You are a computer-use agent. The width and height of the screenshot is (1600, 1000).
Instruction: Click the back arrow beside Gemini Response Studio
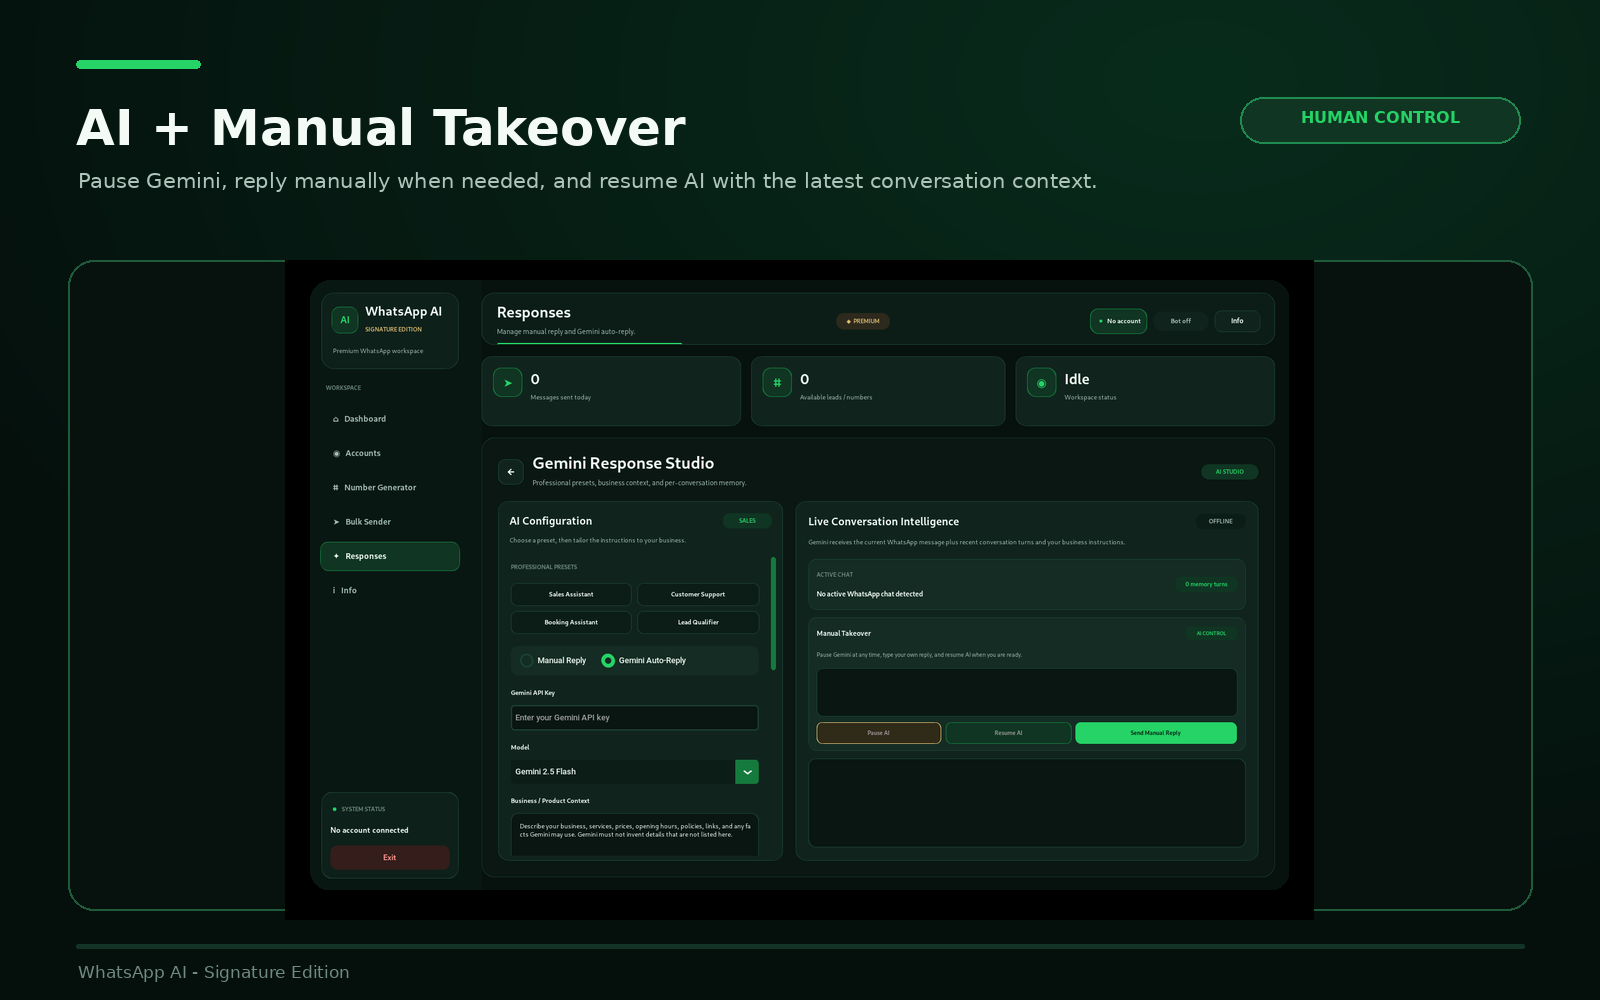511,472
